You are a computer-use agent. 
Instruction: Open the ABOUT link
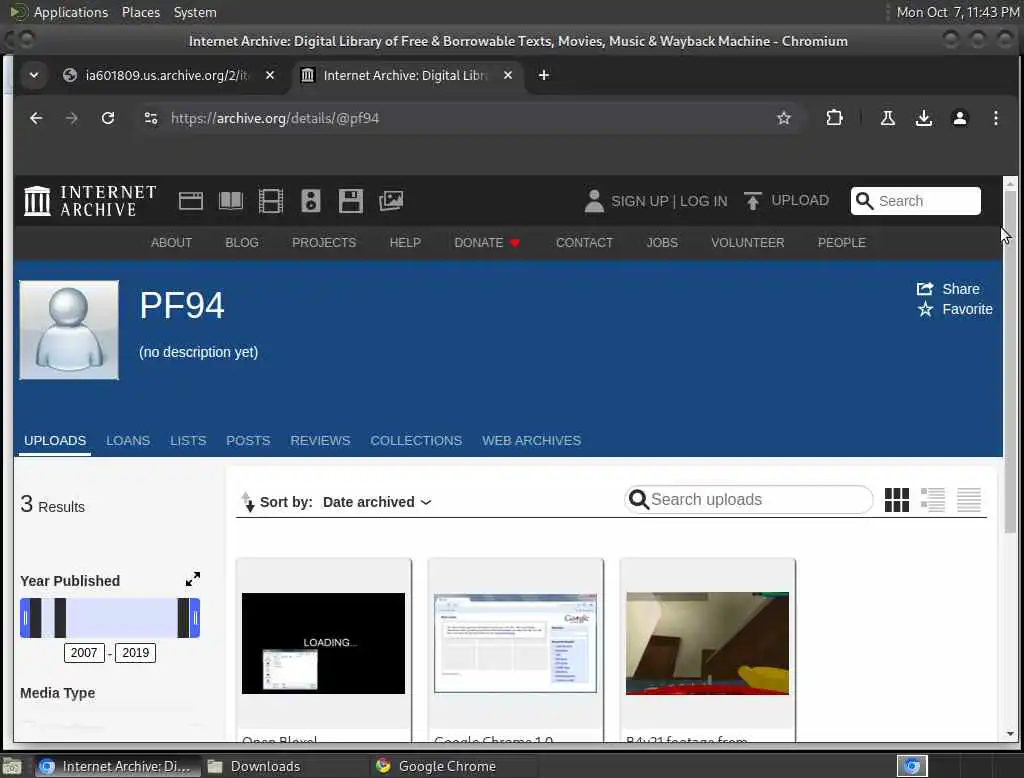pos(171,242)
